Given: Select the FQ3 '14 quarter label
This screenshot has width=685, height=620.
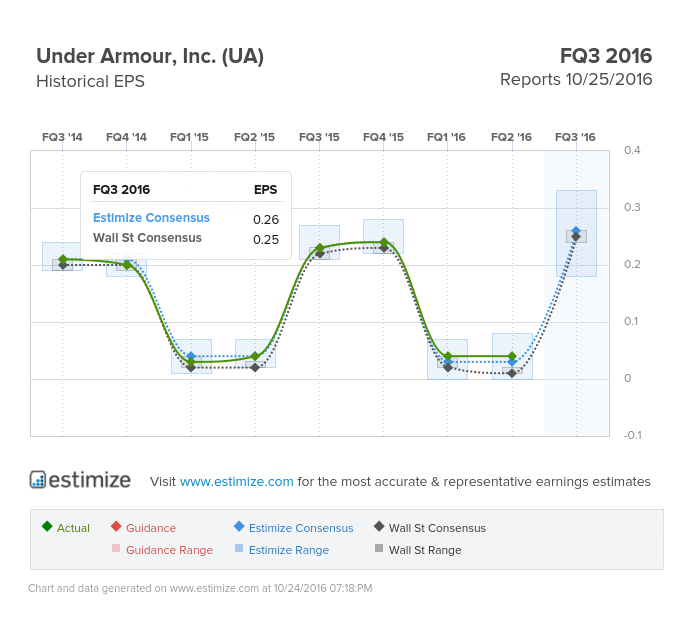Looking at the screenshot, I should (x=62, y=137).
